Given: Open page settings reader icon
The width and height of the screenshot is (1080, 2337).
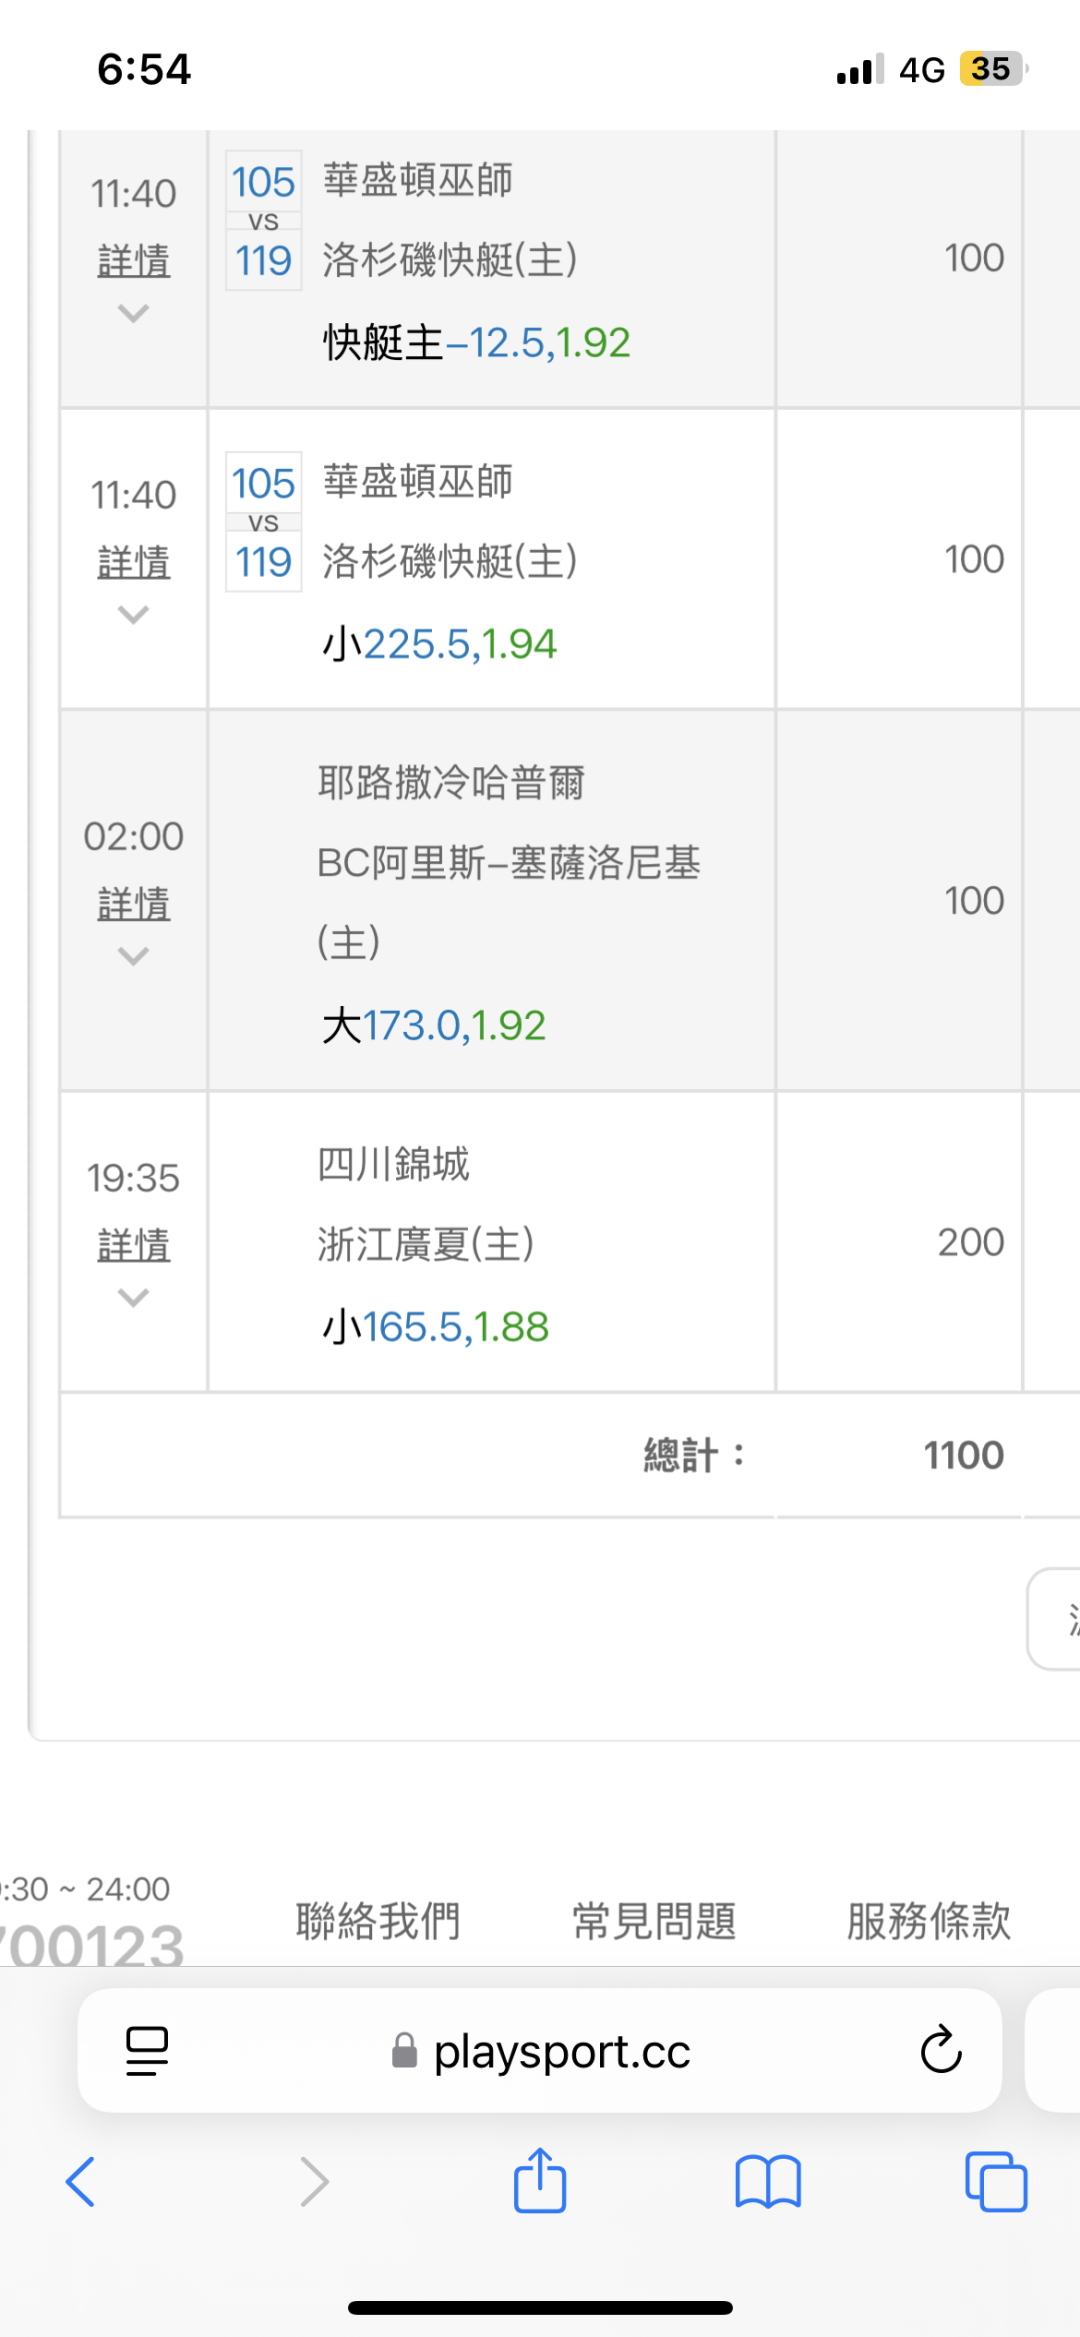Looking at the screenshot, I should 147,2050.
